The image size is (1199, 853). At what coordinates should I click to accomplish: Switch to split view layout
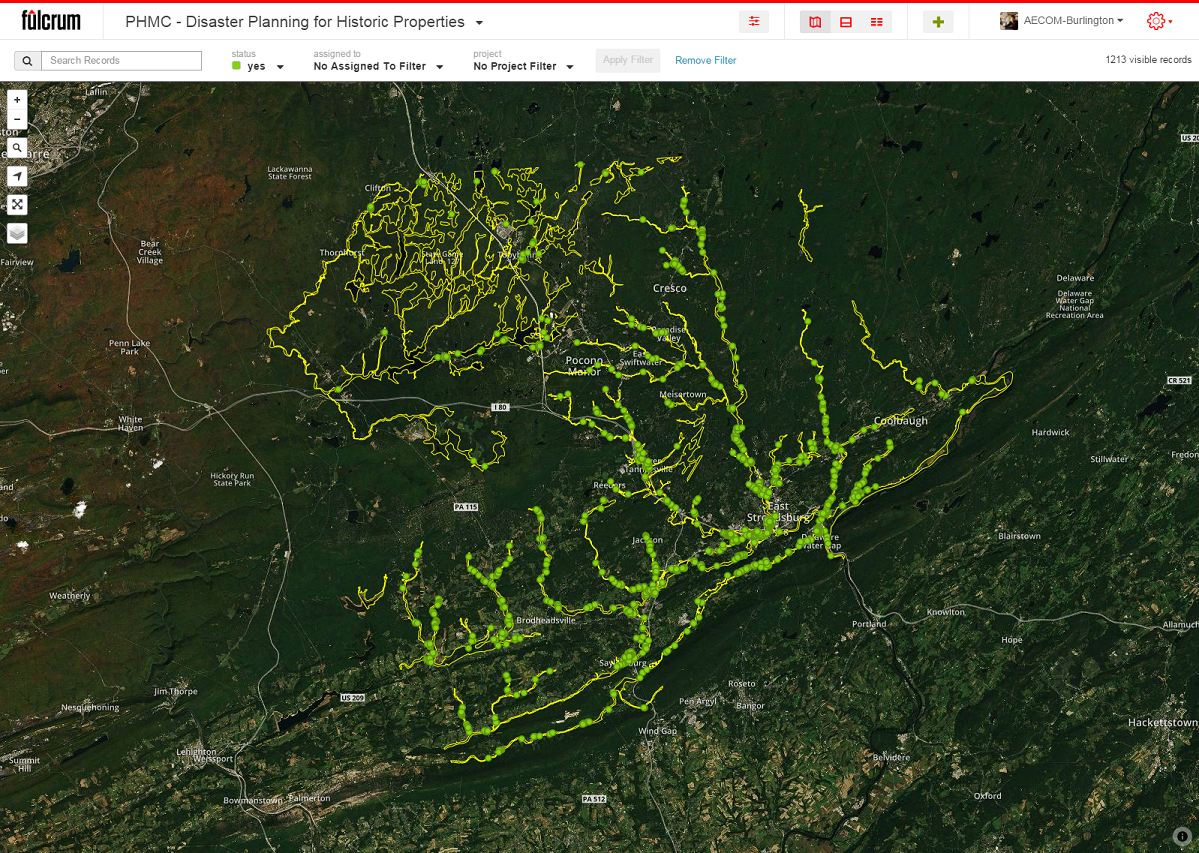pos(846,22)
